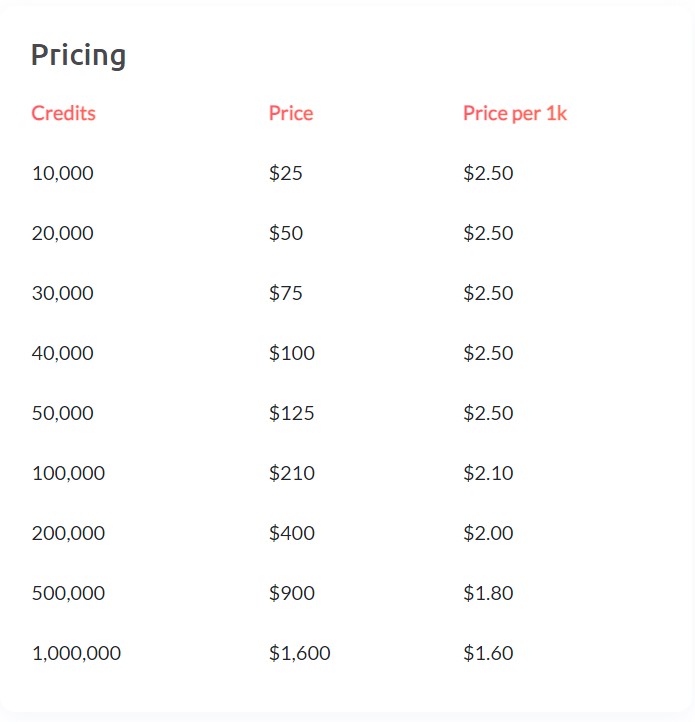Click the $25 price cell
The height and width of the screenshot is (722, 695).
286,173
